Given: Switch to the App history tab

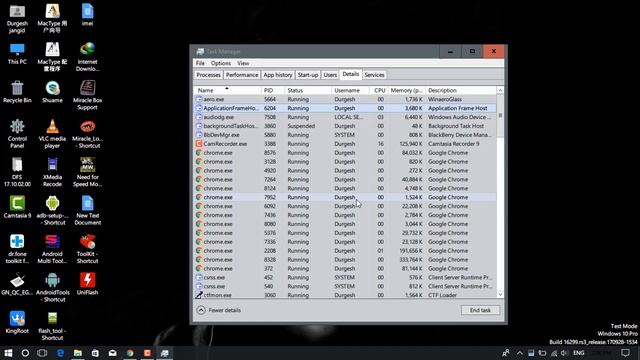Looking at the screenshot, I should pos(278,75).
